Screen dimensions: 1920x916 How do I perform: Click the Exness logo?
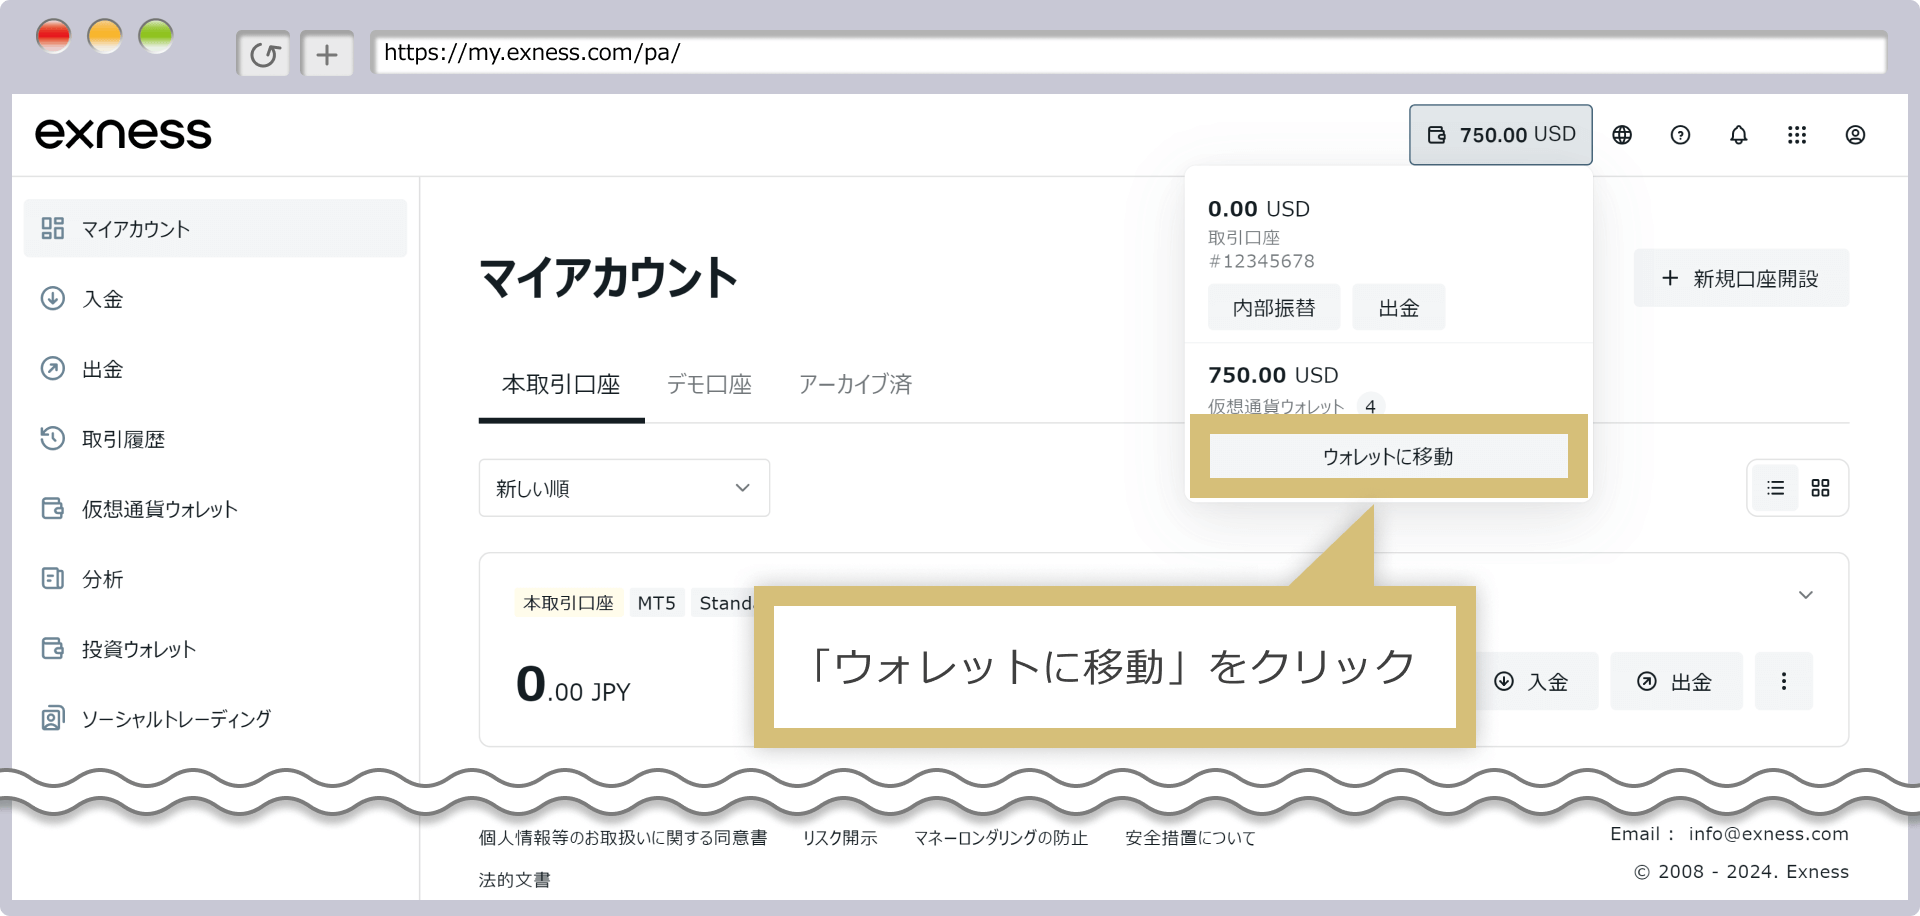pyautogui.click(x=123, y=134)
